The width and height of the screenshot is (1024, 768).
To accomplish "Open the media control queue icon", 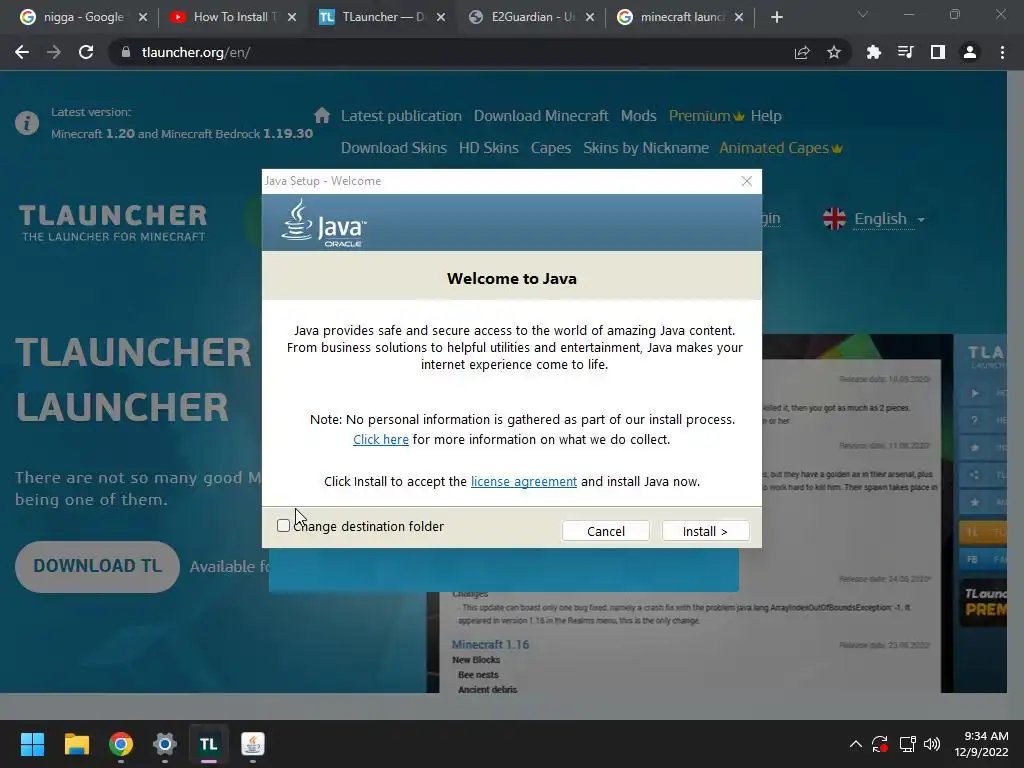I will pyautogui.click(x=906, y=52).
